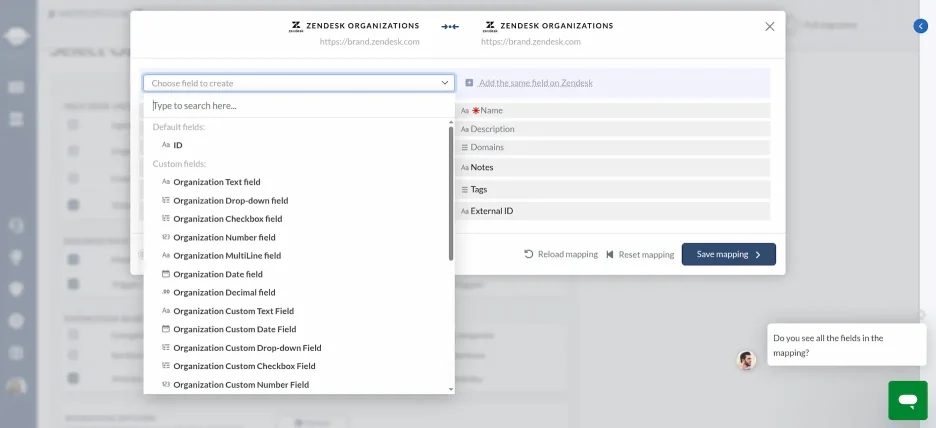The height and width of the screenshot is (428, 936).
Task: Click calendar icon of Organization Custom Date Field
Action: pyautogui.click(x=166, y=329)
